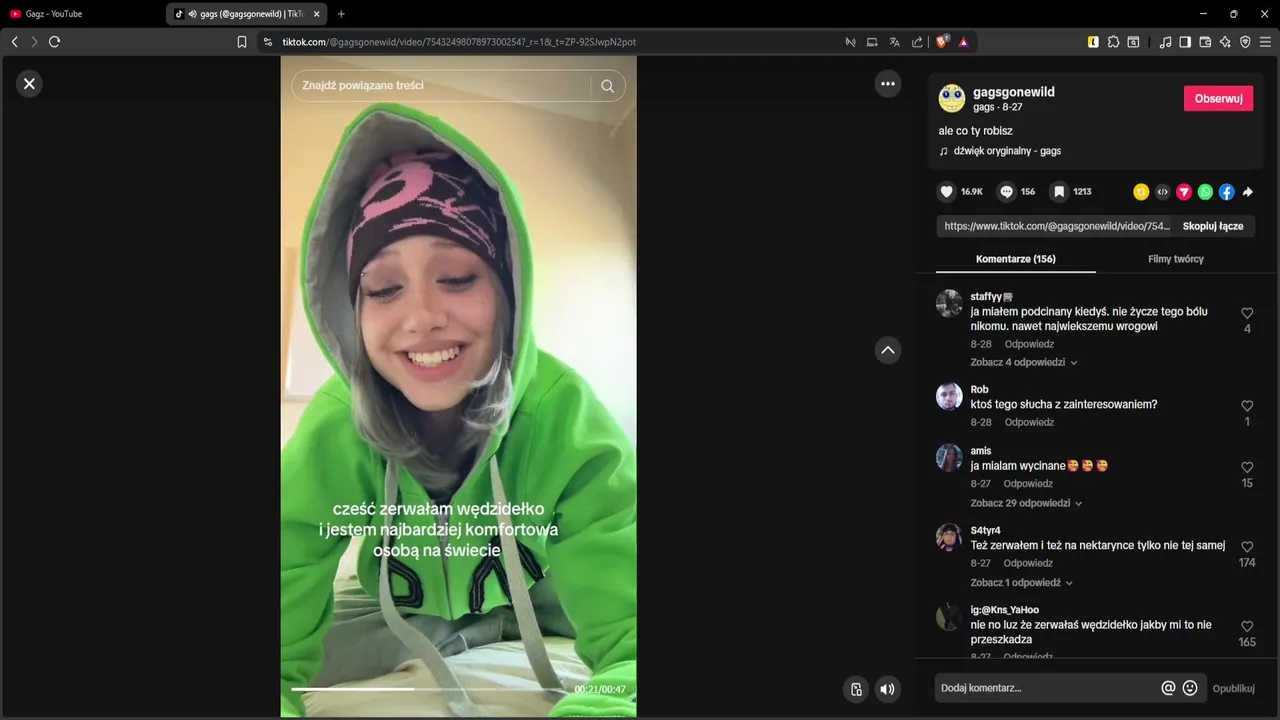Open a new browser tab
Viewport: 1280px width, 720px height.
point(341,14)
